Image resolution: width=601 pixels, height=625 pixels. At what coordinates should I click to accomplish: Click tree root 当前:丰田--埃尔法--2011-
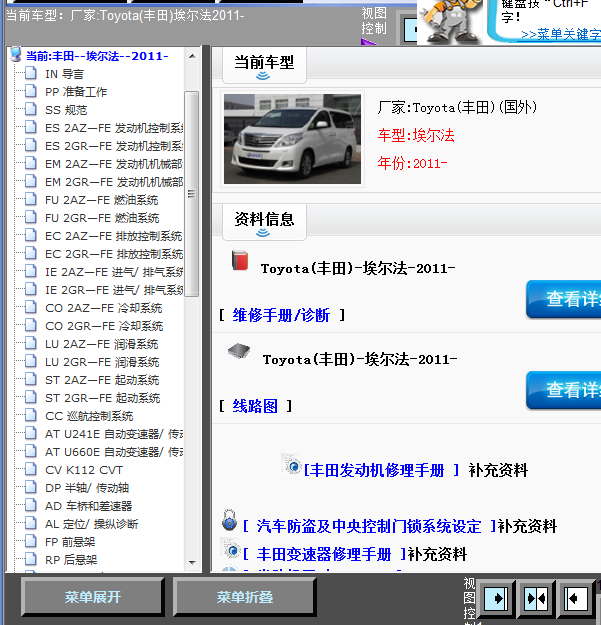pos(97,56)
